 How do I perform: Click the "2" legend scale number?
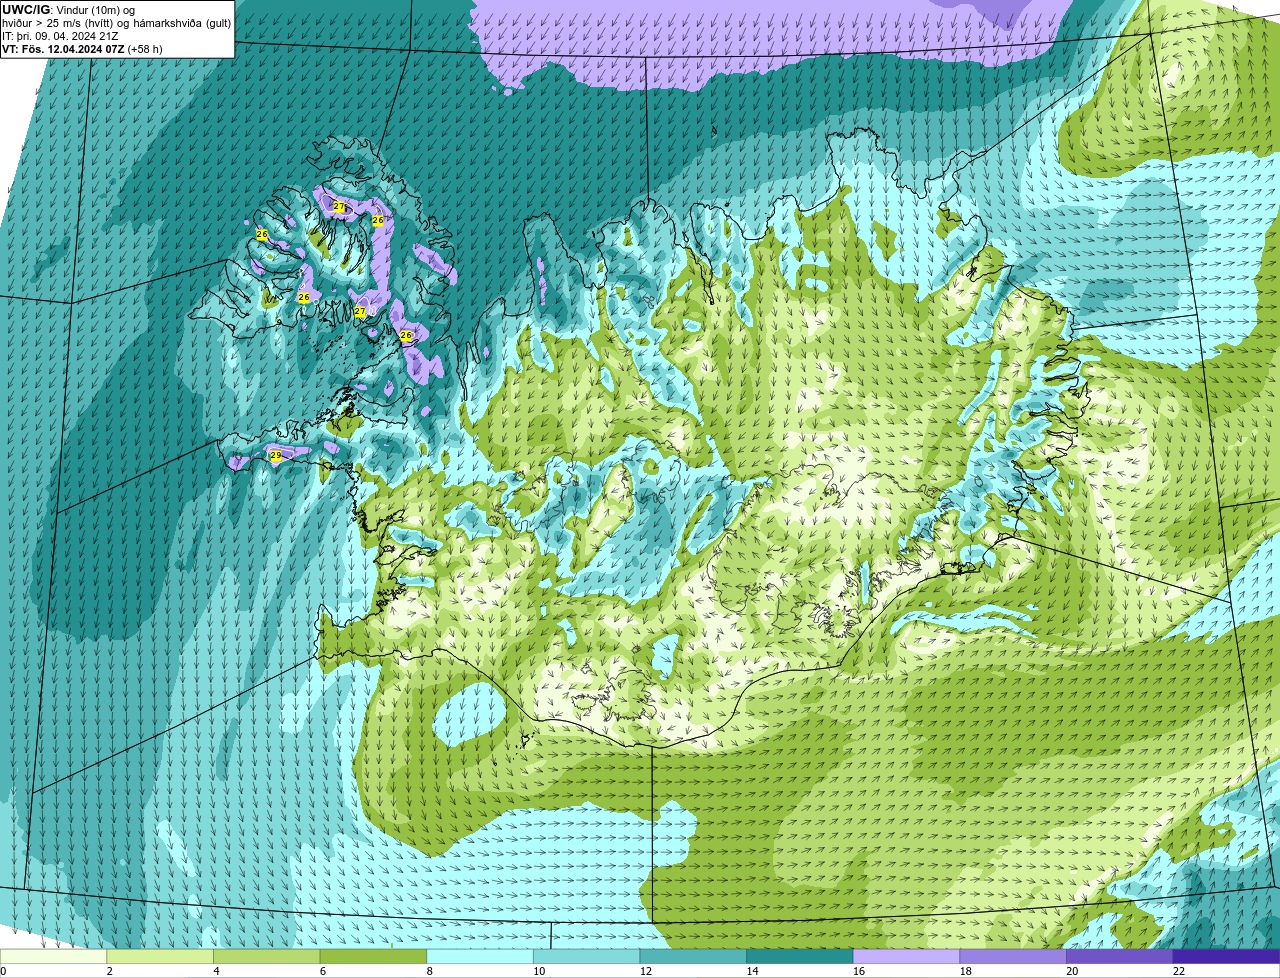pyautogui.click(x=110, y=971)
